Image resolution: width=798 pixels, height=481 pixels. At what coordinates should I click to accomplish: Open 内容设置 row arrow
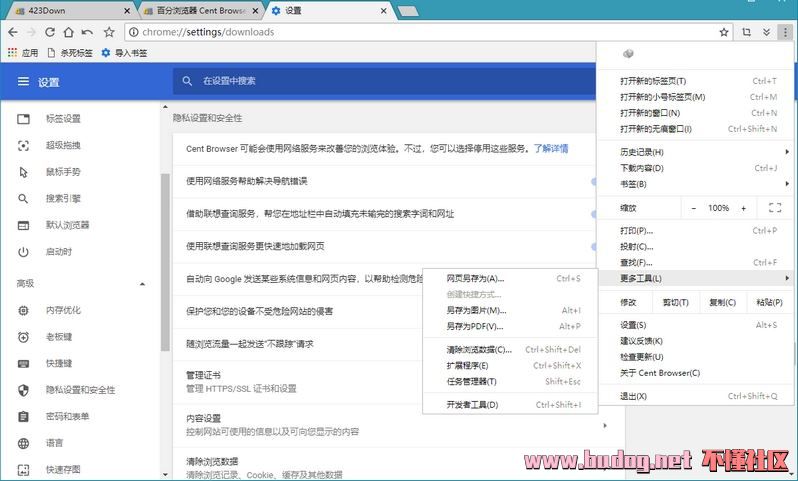point(605,425)
